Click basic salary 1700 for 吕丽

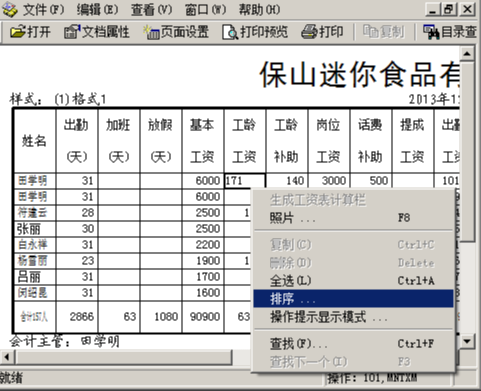point(208,277)
